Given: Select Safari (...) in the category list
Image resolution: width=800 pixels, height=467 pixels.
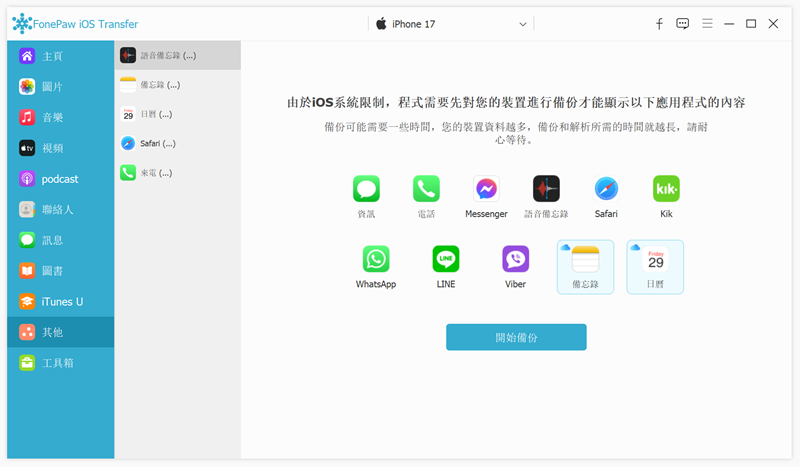Looking at the screenshot, I should (x=178, y=143).
